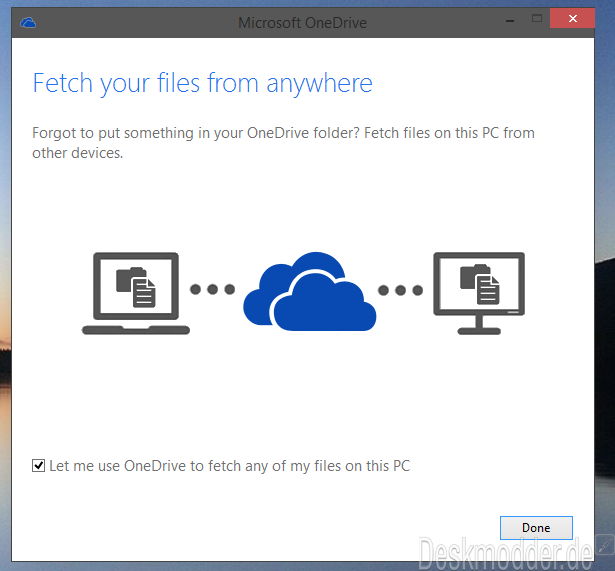This screenshot has width=615, height=571.
Task: Click the large blue OneDrive cloud graphic
Action: [x=310, y=291]
